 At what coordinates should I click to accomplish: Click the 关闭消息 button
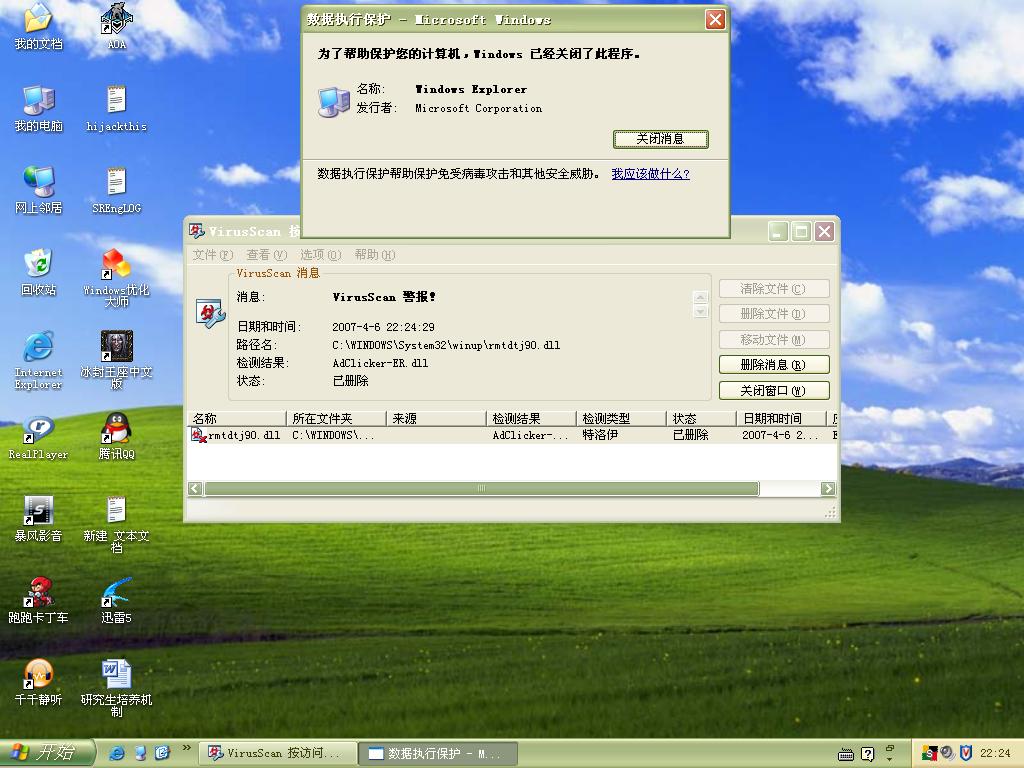[660, 139]
